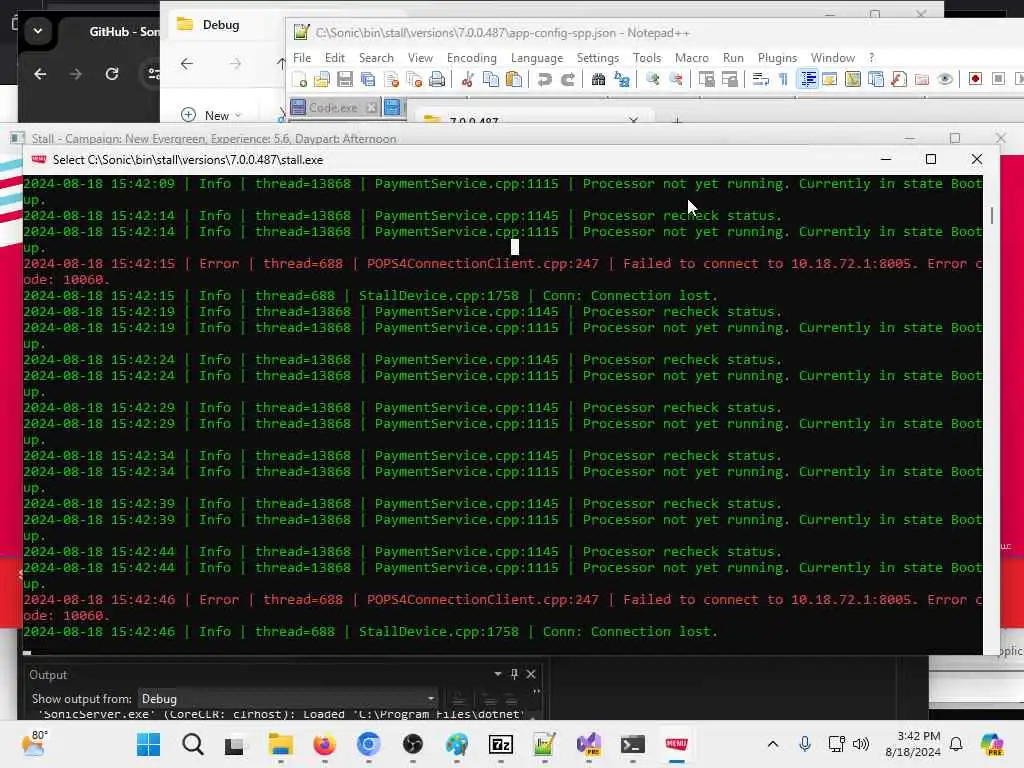Click the Open file icon in Notepad++
Image resolution: width=1024 pixels, height=768 pixels.
tap(322, 80)
